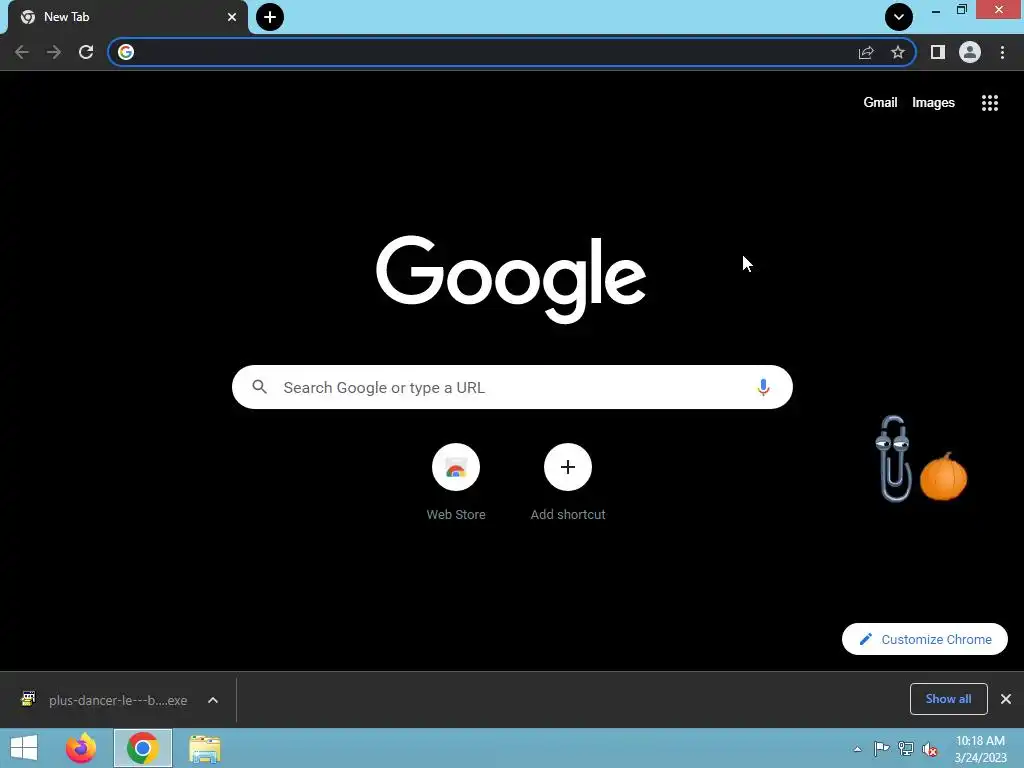Open the Windows Start menu
Viewport: 1024px width, 768px height.
pos(24,748)
